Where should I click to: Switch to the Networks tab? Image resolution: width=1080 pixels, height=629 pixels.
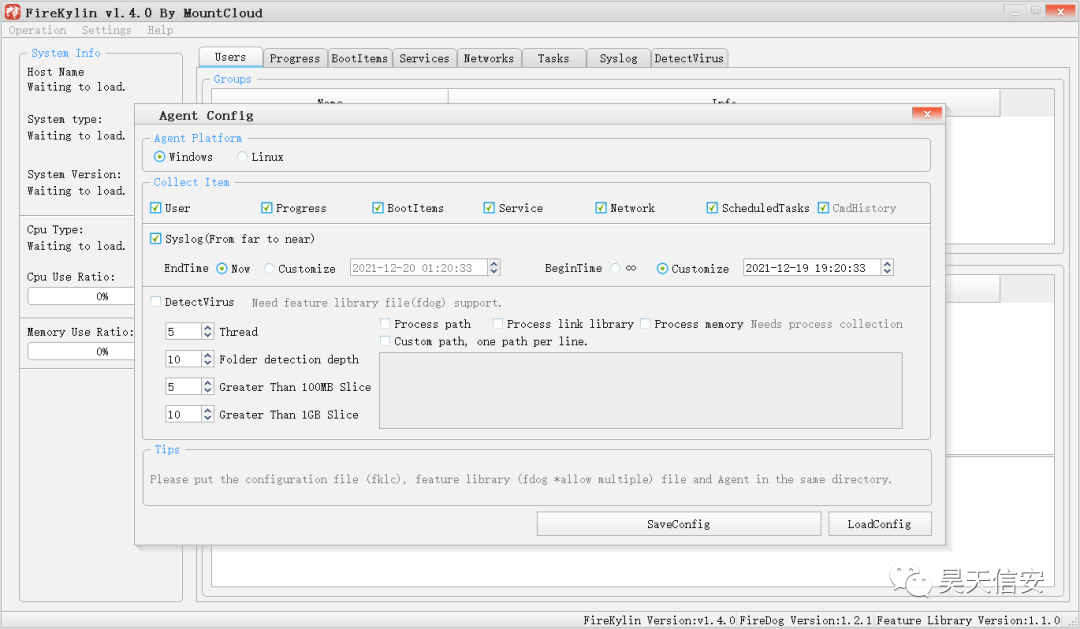point(488,59)
